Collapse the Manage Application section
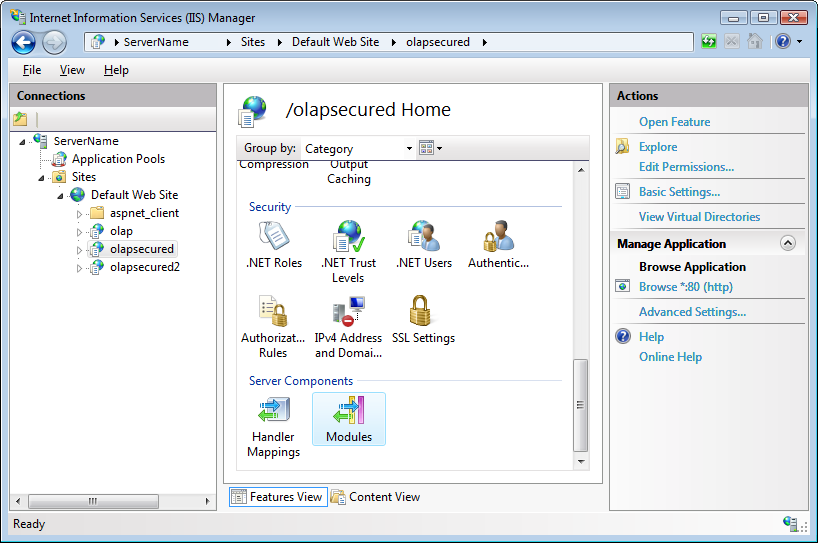This screenshot has height=543, width=818. [x=788, y=244]
